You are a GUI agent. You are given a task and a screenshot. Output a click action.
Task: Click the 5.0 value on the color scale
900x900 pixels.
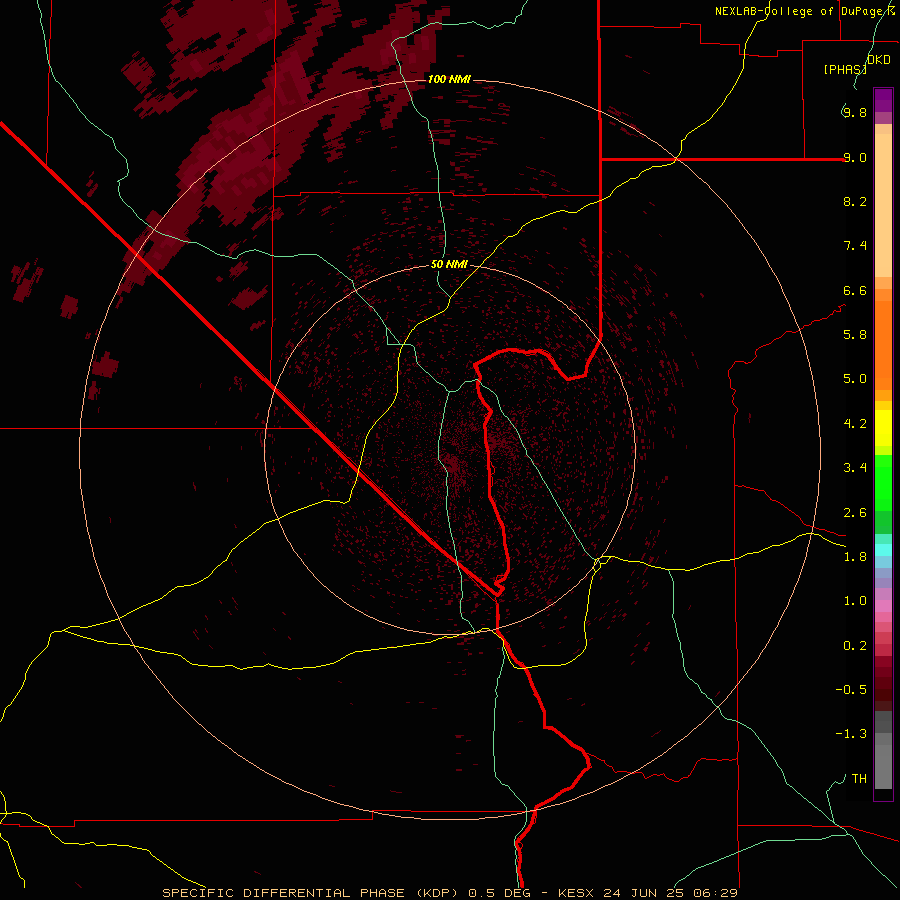click(x=855, y=379)
